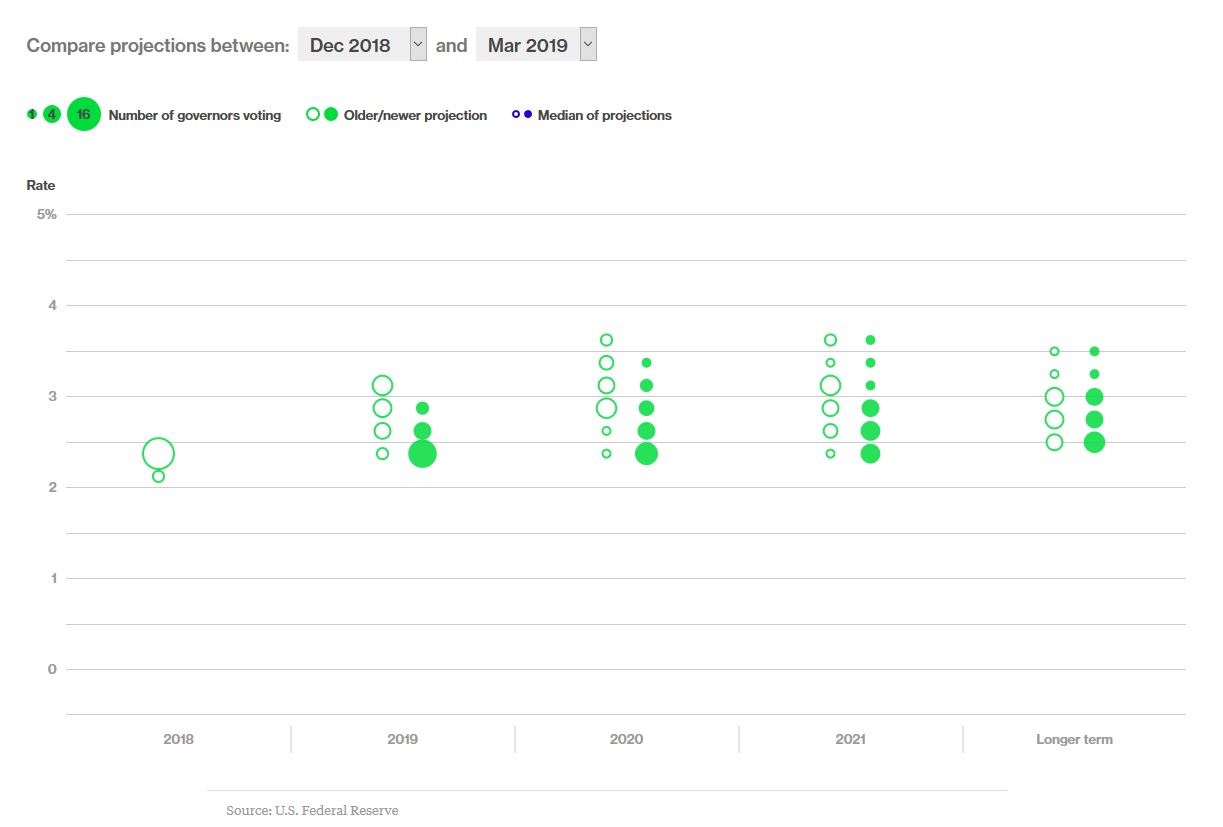
Task: Select the hollow Longer term bubble at 3%
Action: (1054, 397)
